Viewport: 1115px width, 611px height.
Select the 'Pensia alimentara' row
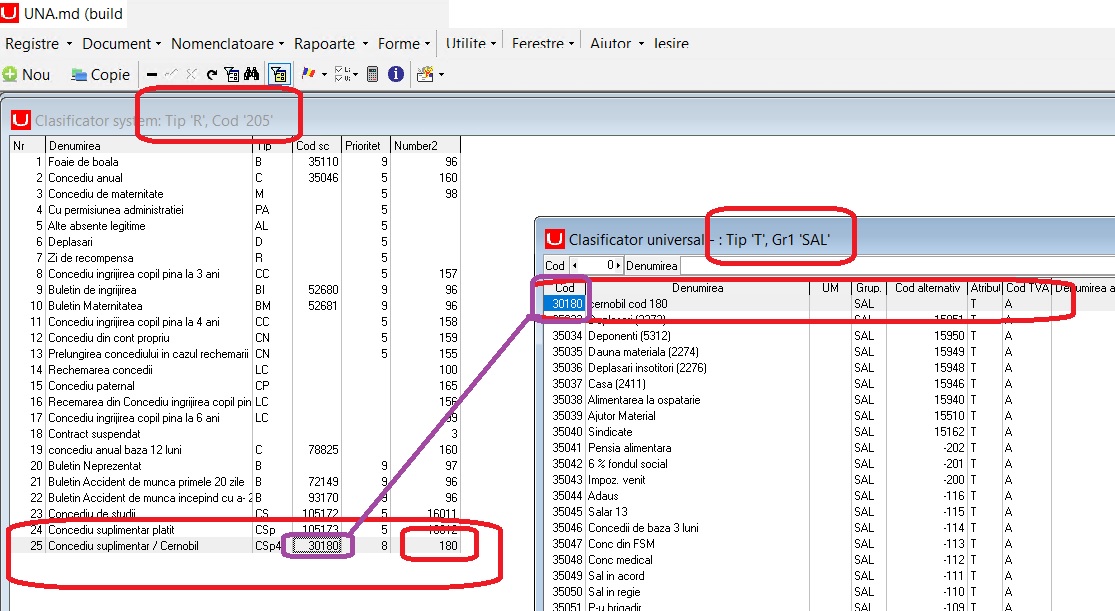click(x=829, y=448)
